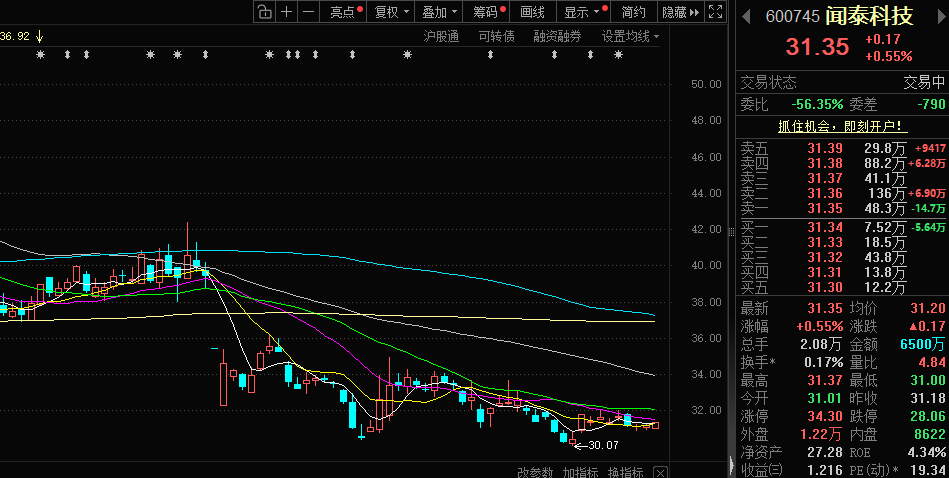The height and width of the screenshot is (478, 949).
Task: Click the 30.07 low price label on the chart
Action: coord(603,445)
